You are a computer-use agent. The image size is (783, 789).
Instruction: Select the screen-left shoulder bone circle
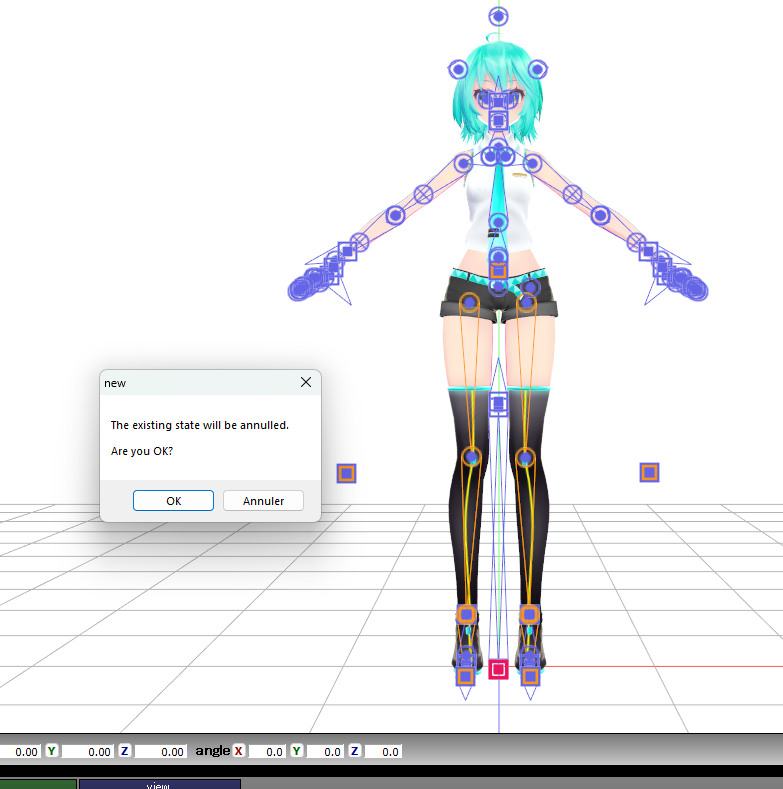pos(463,163)
